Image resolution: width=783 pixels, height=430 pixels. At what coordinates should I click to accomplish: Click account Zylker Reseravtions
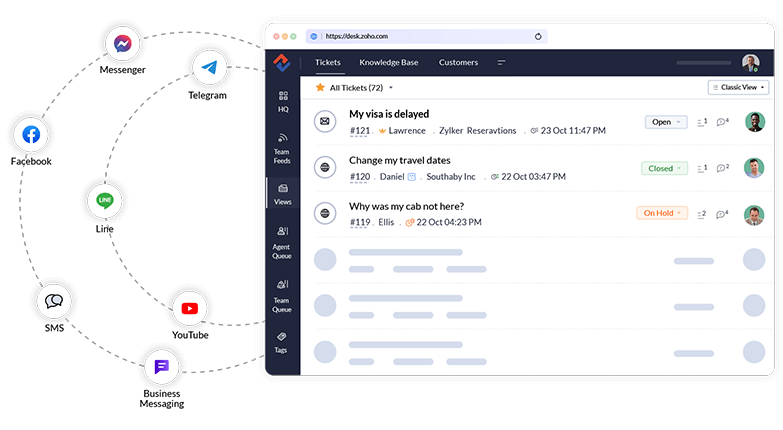tap(477, 131)
